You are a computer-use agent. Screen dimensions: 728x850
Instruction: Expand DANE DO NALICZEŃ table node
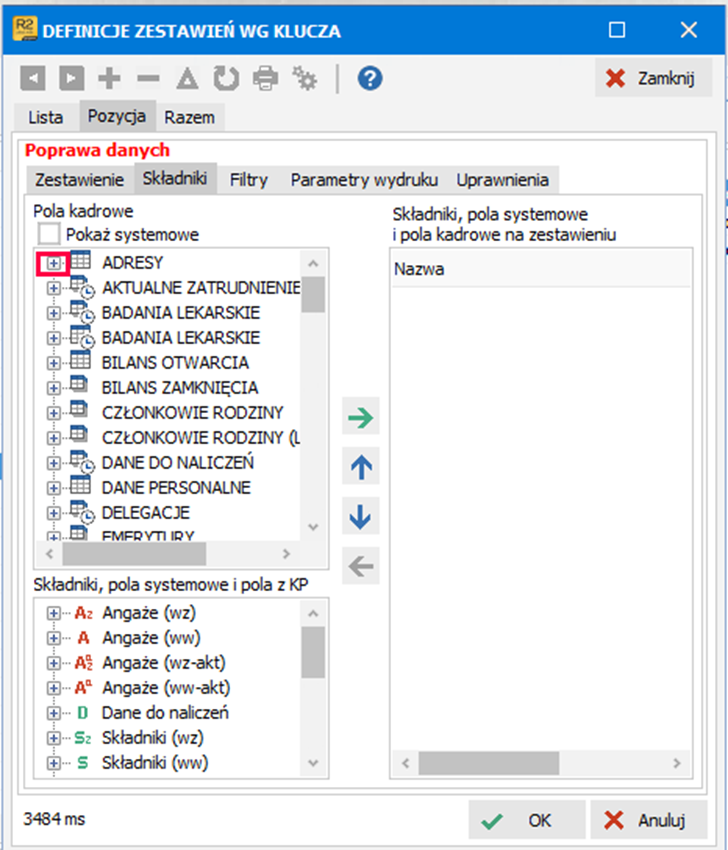53,463
